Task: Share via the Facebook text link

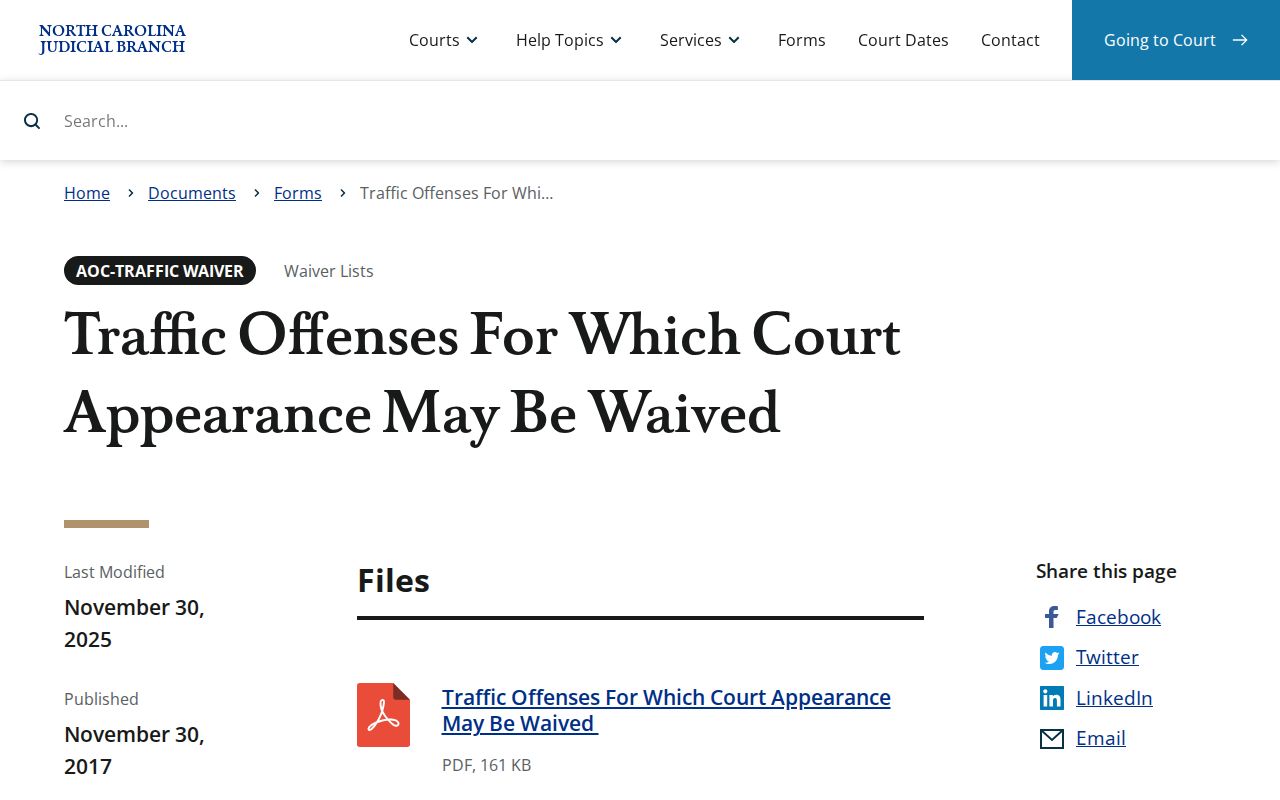Action: pos(1118,617)
